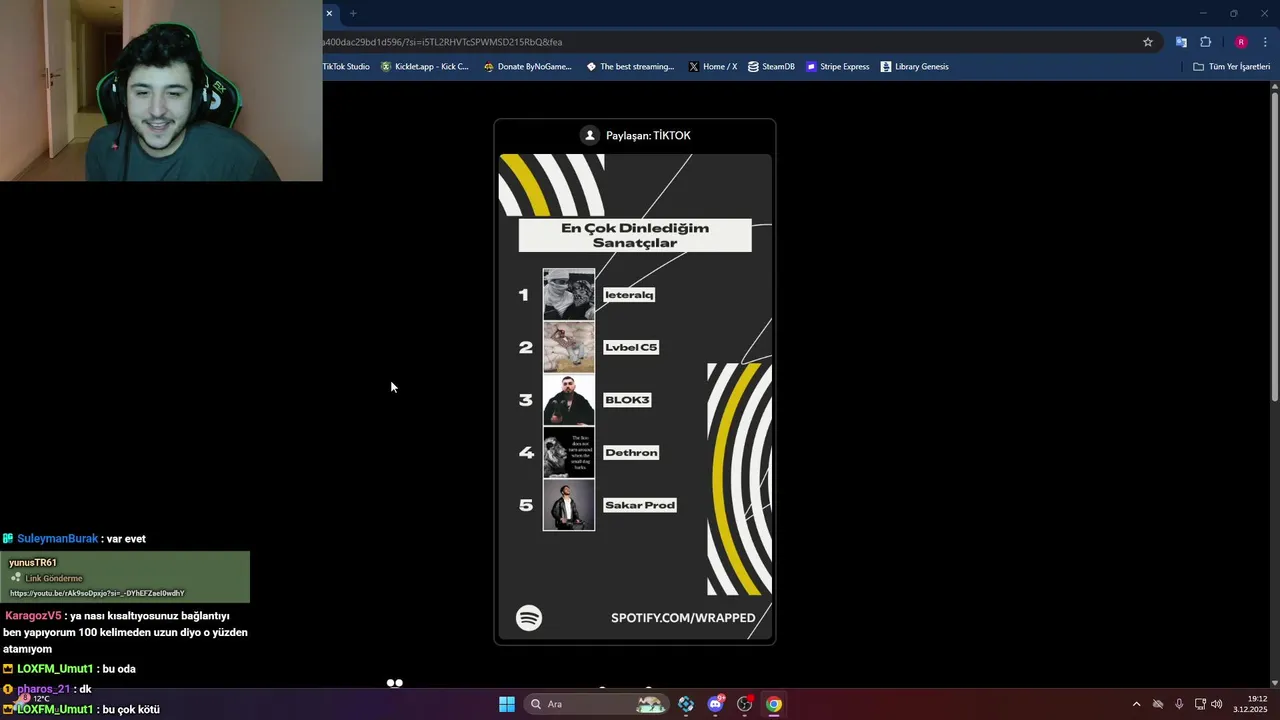This screenshot has width=1280, height=720.
Task: Click the Lvbel C5 artist thumbnail
Action: [x=569, y=347]
